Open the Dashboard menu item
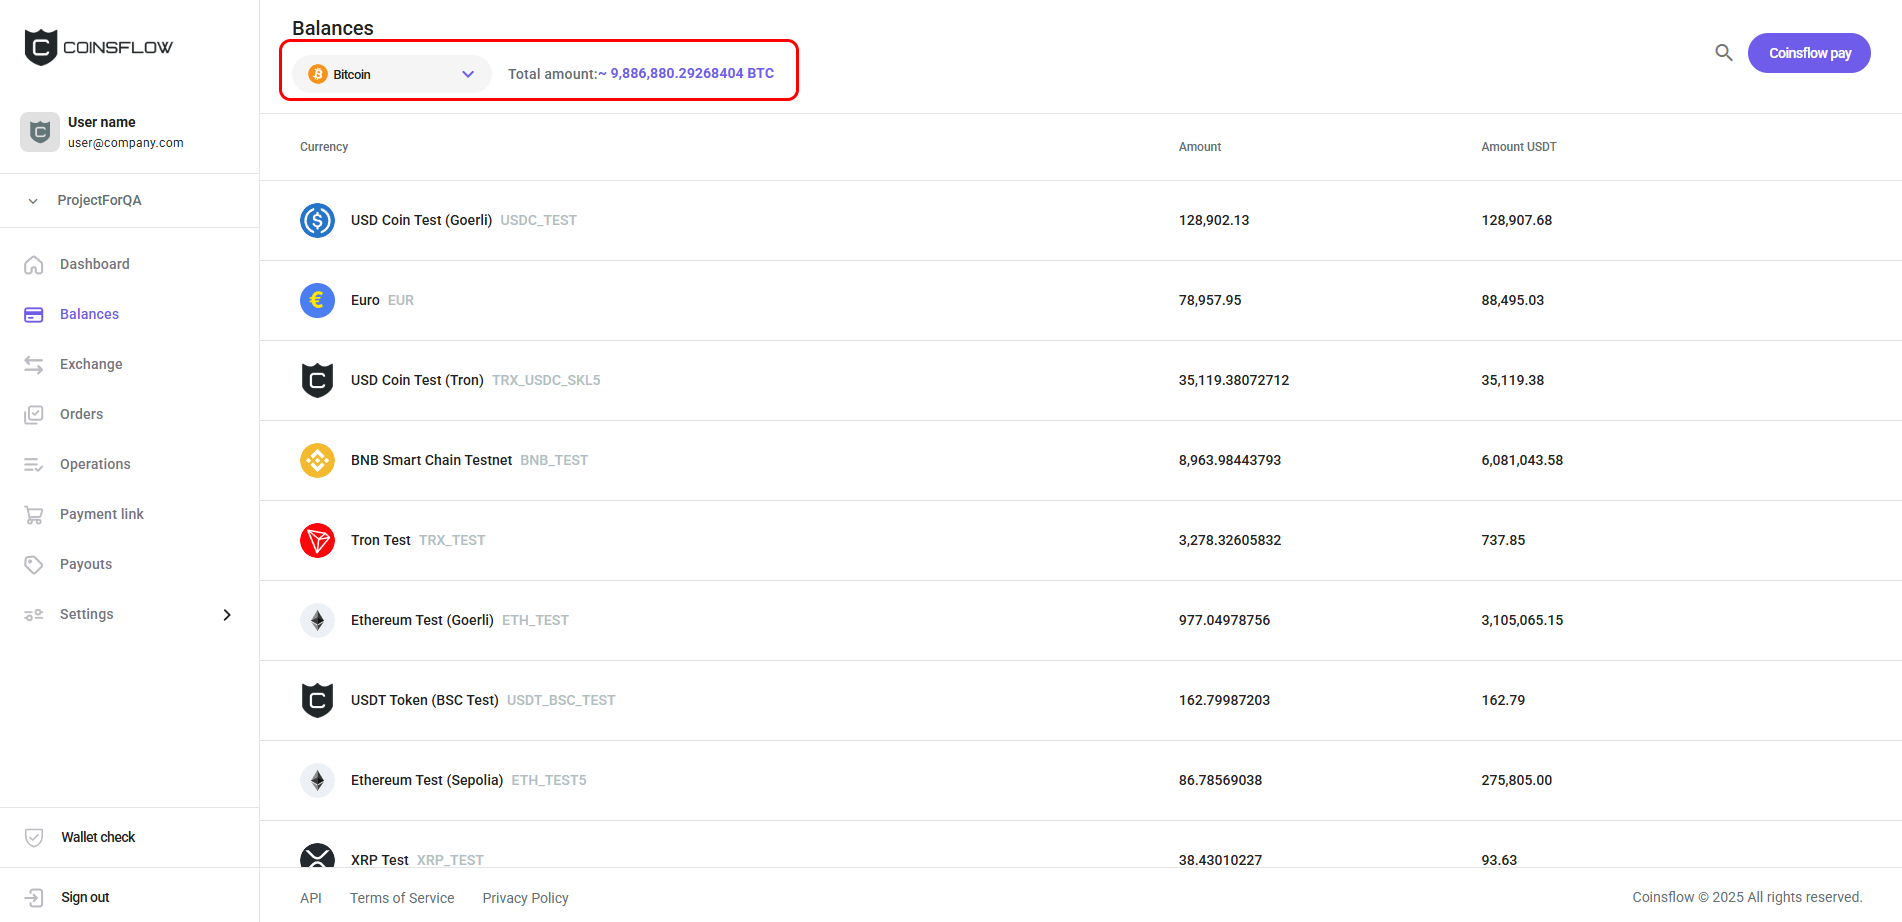The image size is (1902, 922). [x=94, y=264]
